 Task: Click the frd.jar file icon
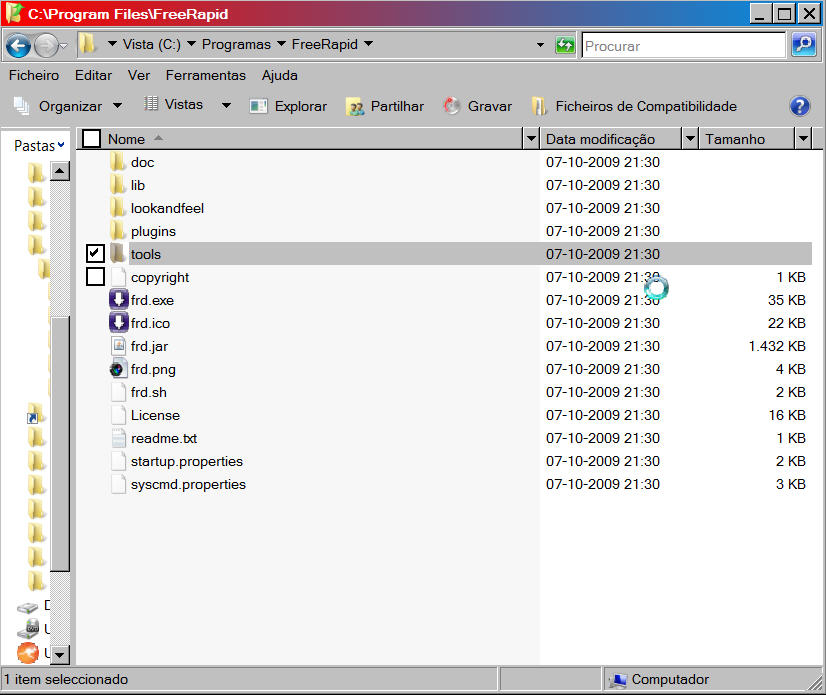pyautogui.click(x=118, y=346)
